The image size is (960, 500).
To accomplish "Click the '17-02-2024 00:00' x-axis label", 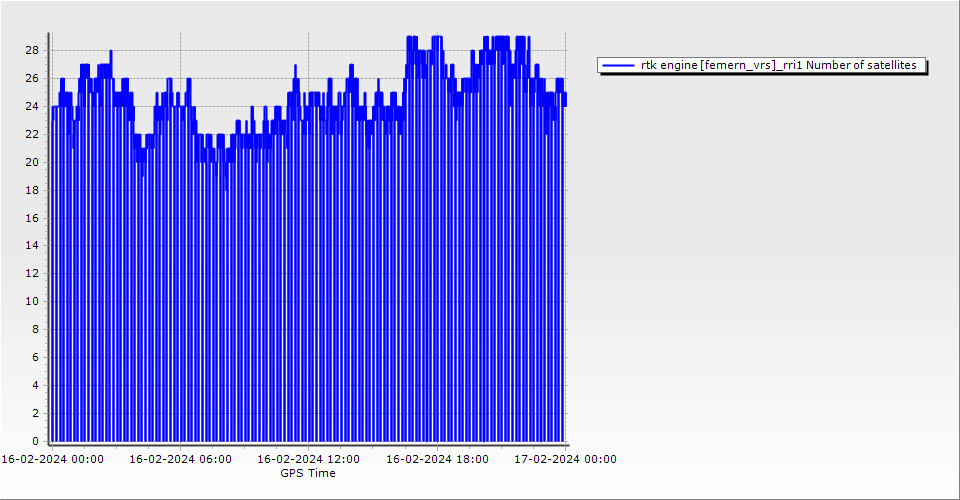I will 566,460.
